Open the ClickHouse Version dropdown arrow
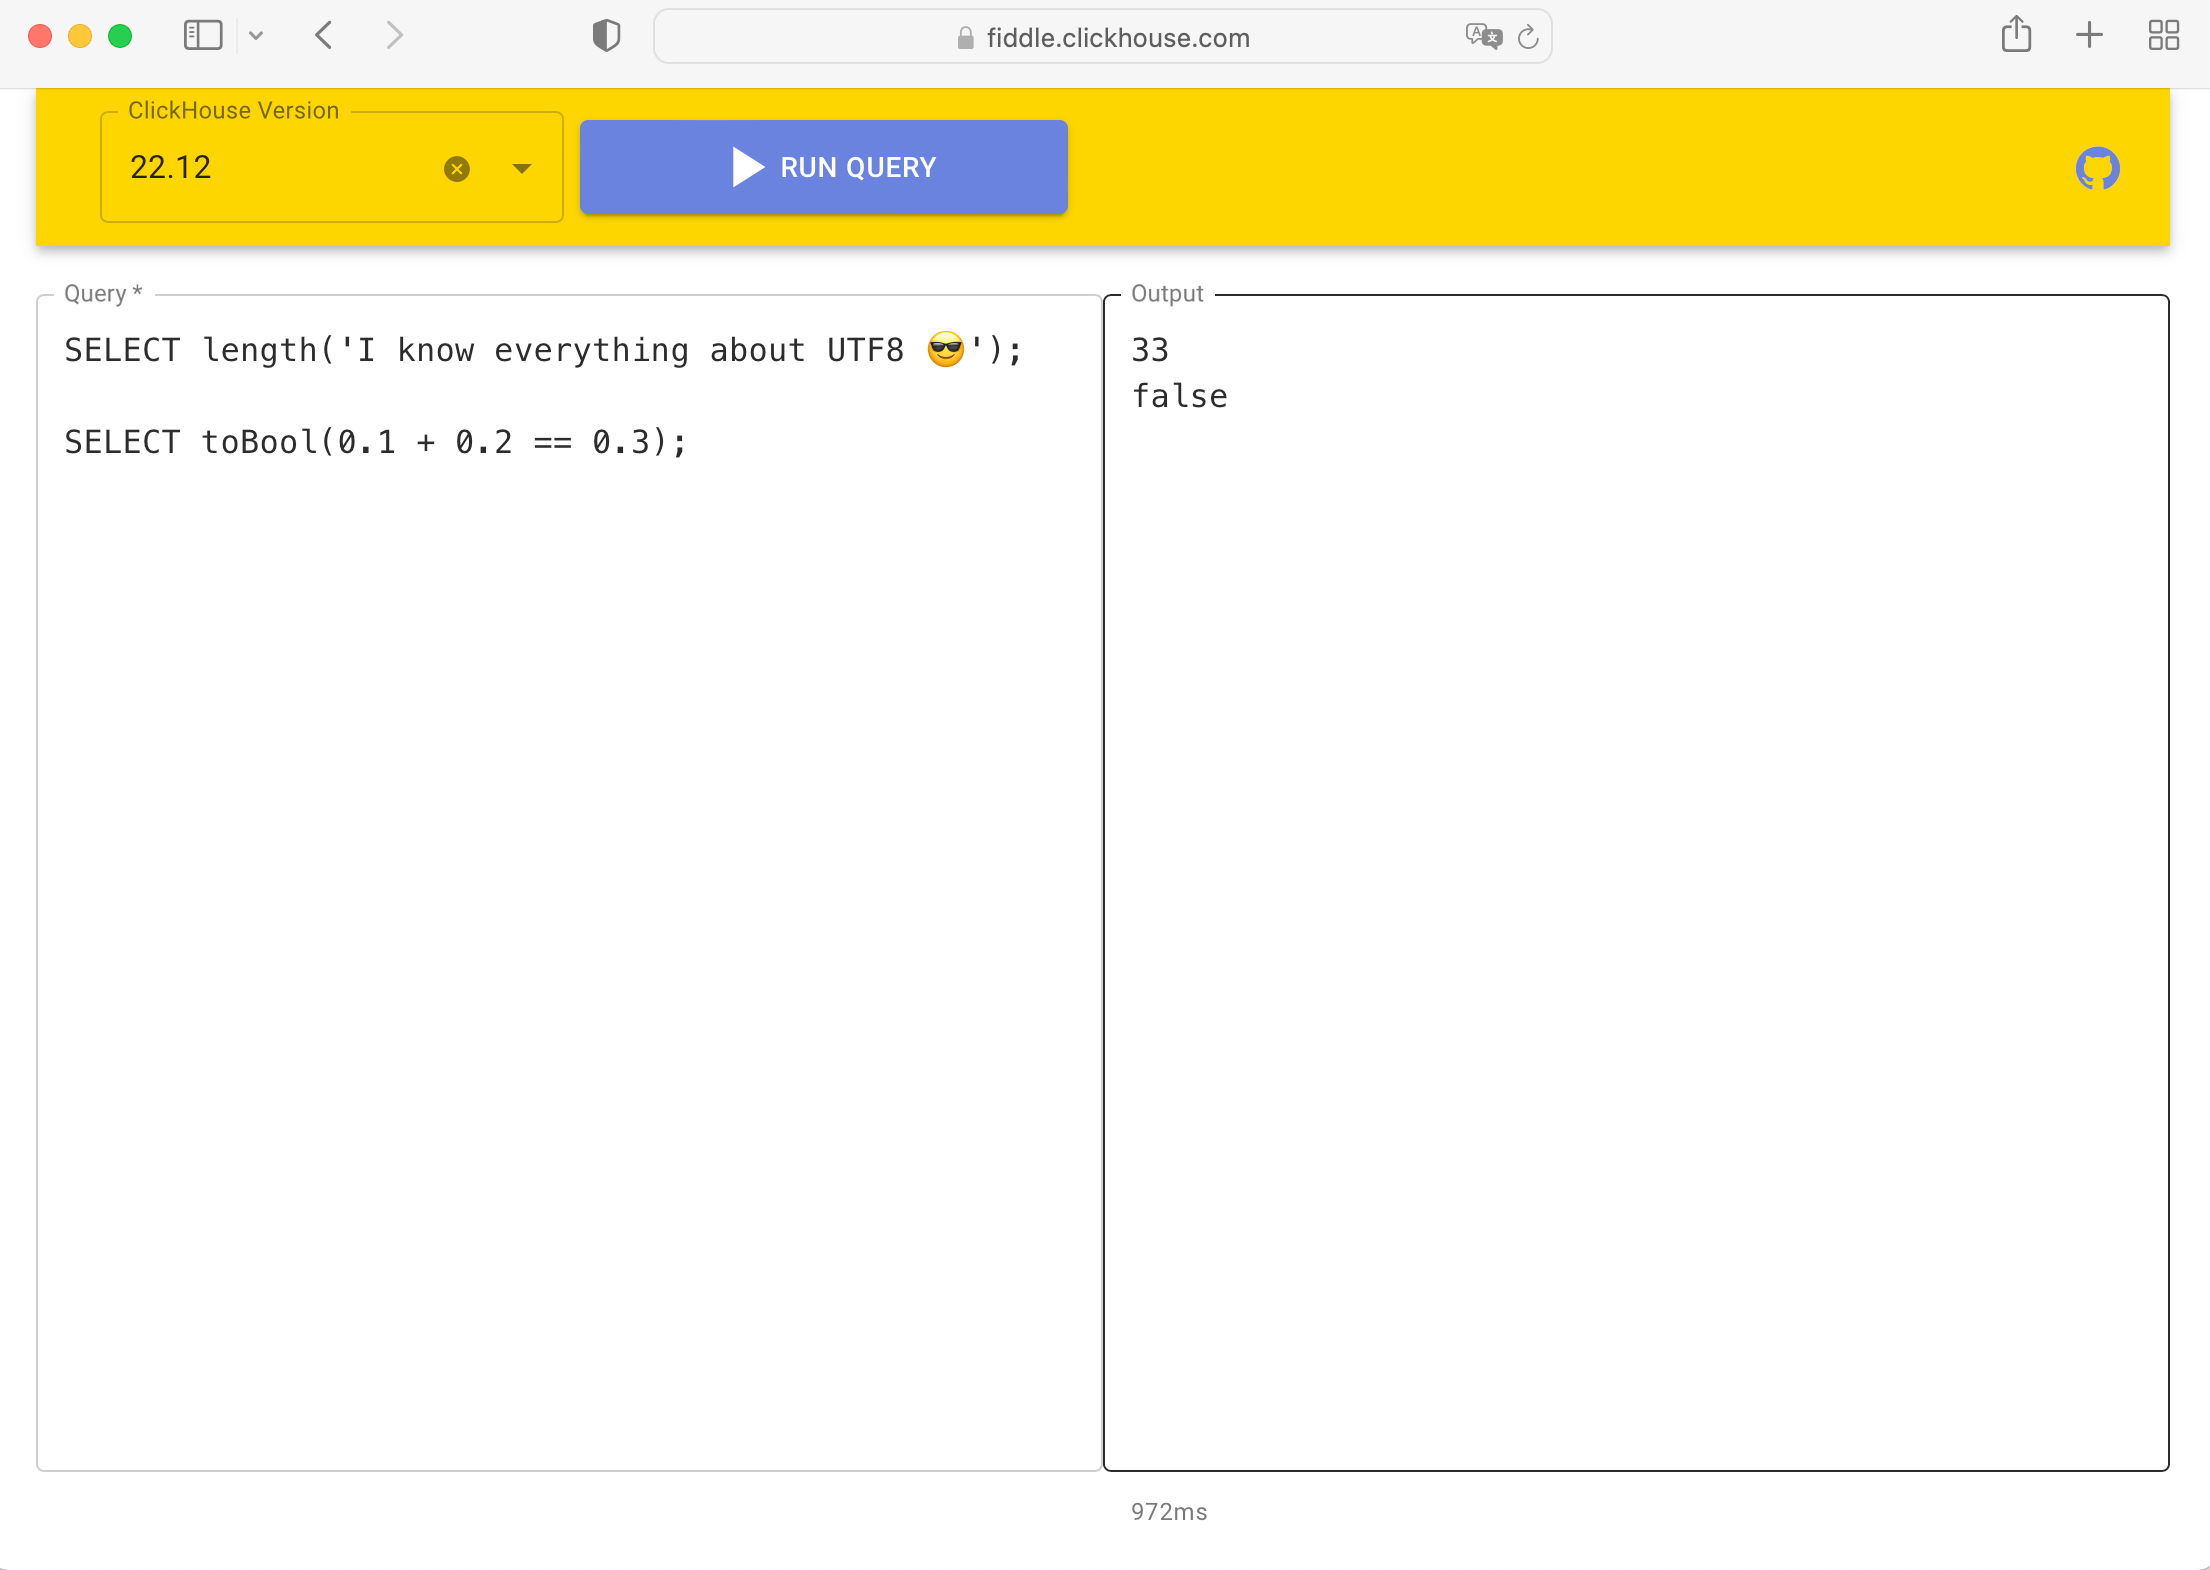This screenshot has width=2210, height=1570. coord(522,168)
